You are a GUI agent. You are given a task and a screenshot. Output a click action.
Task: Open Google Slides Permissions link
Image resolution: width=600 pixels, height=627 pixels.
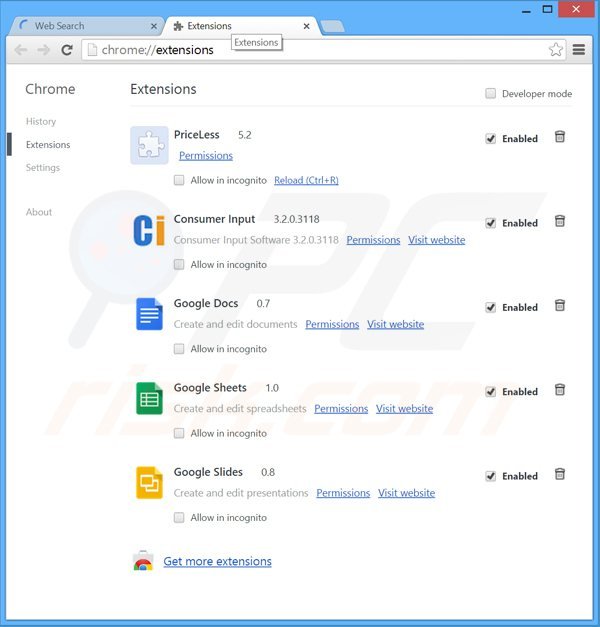click(343, 493)
